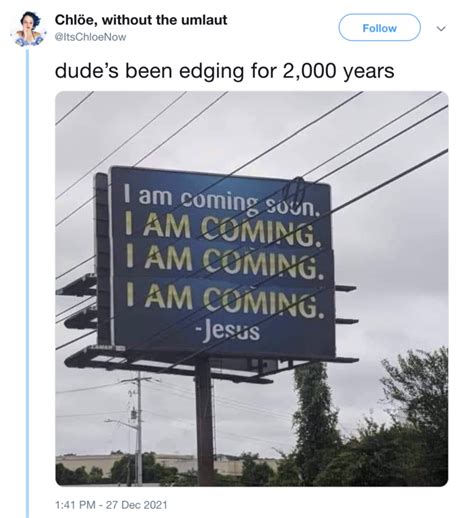
Task: Visit the @ItsChloeNow handle link
Action: point(90,37)
